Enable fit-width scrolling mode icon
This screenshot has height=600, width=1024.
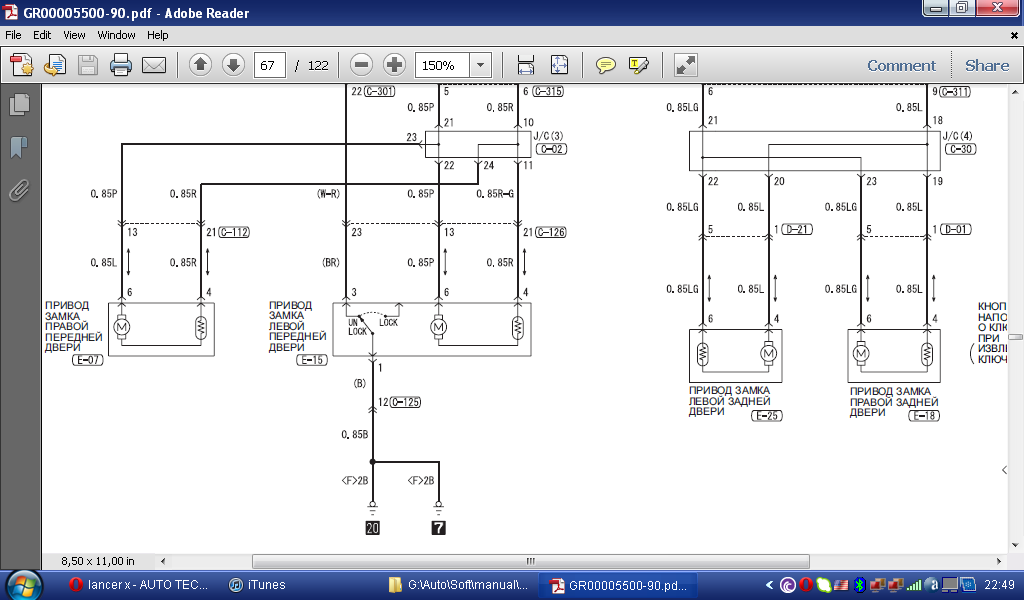click(526, 65)
